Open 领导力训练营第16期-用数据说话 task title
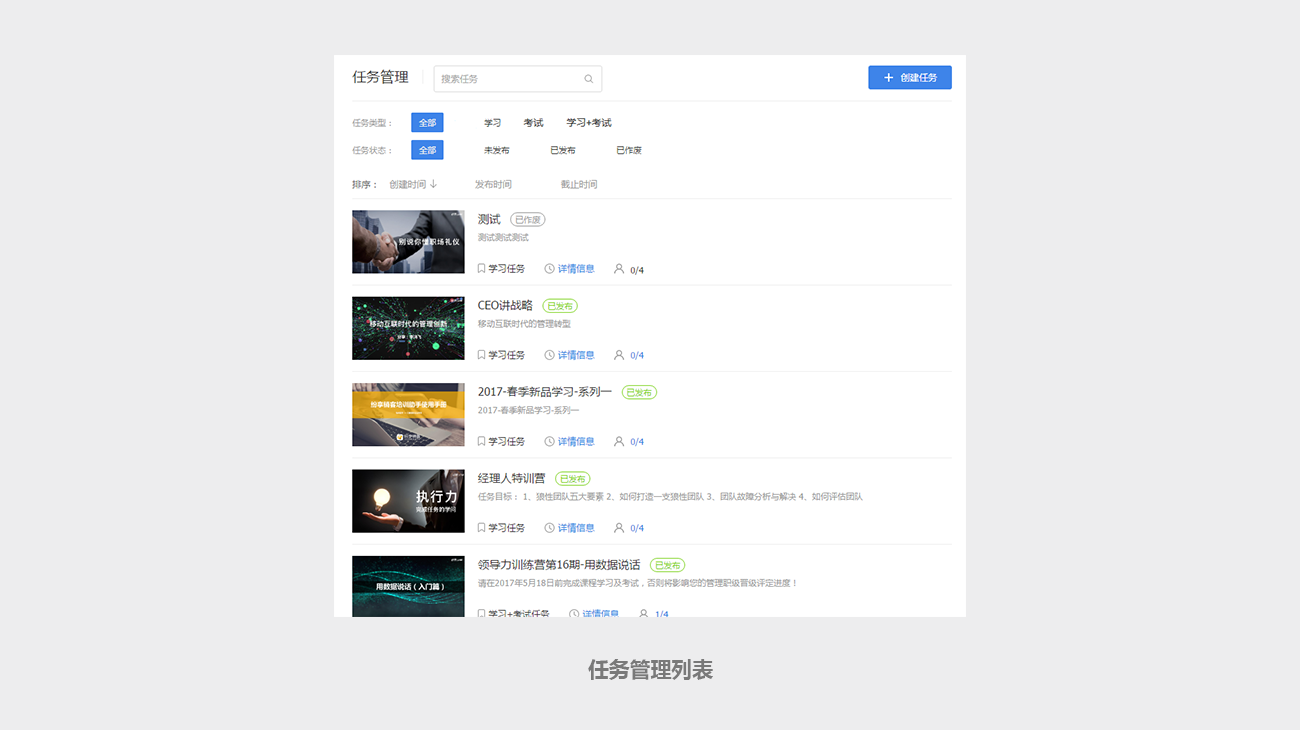Image resolution: width=1300 pixels, height=730 pixels. point(559,565)
